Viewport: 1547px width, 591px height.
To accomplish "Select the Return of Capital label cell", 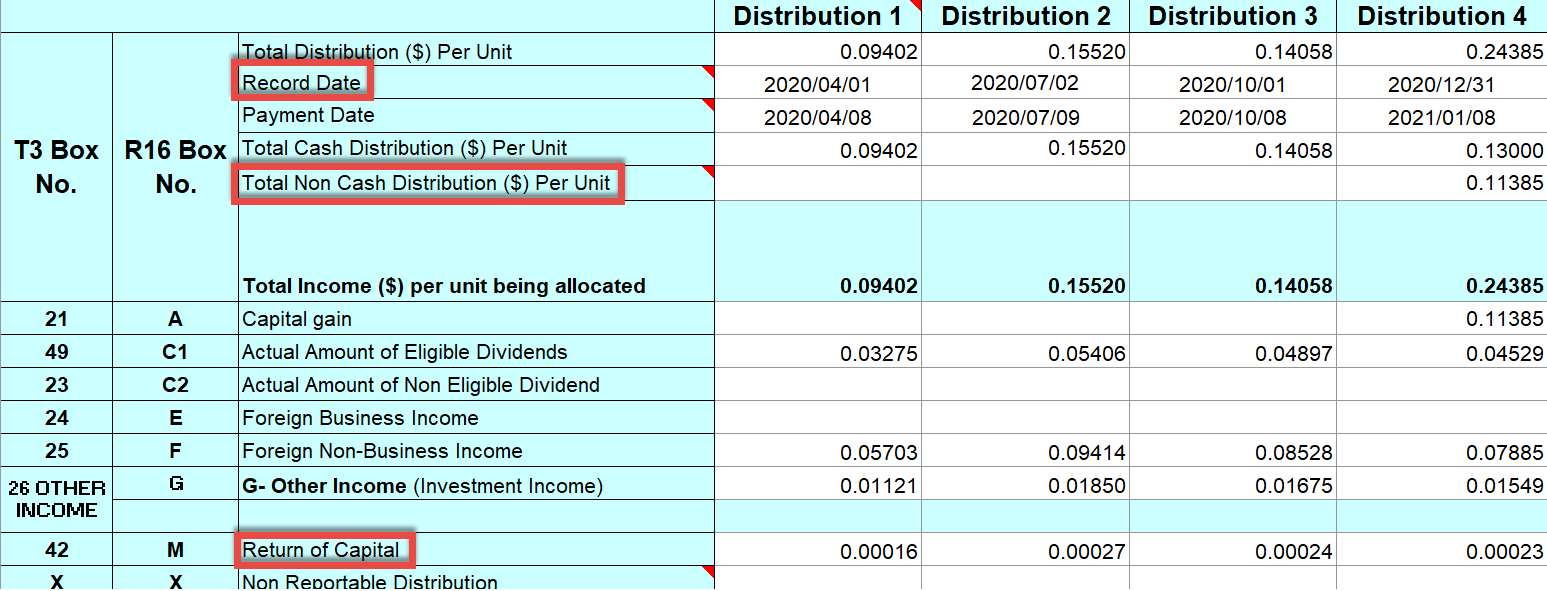I will point(321,550).
